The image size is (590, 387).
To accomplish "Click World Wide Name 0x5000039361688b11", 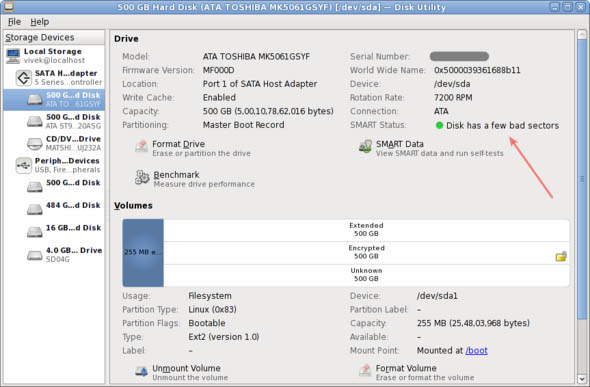I will click(477, 70).
